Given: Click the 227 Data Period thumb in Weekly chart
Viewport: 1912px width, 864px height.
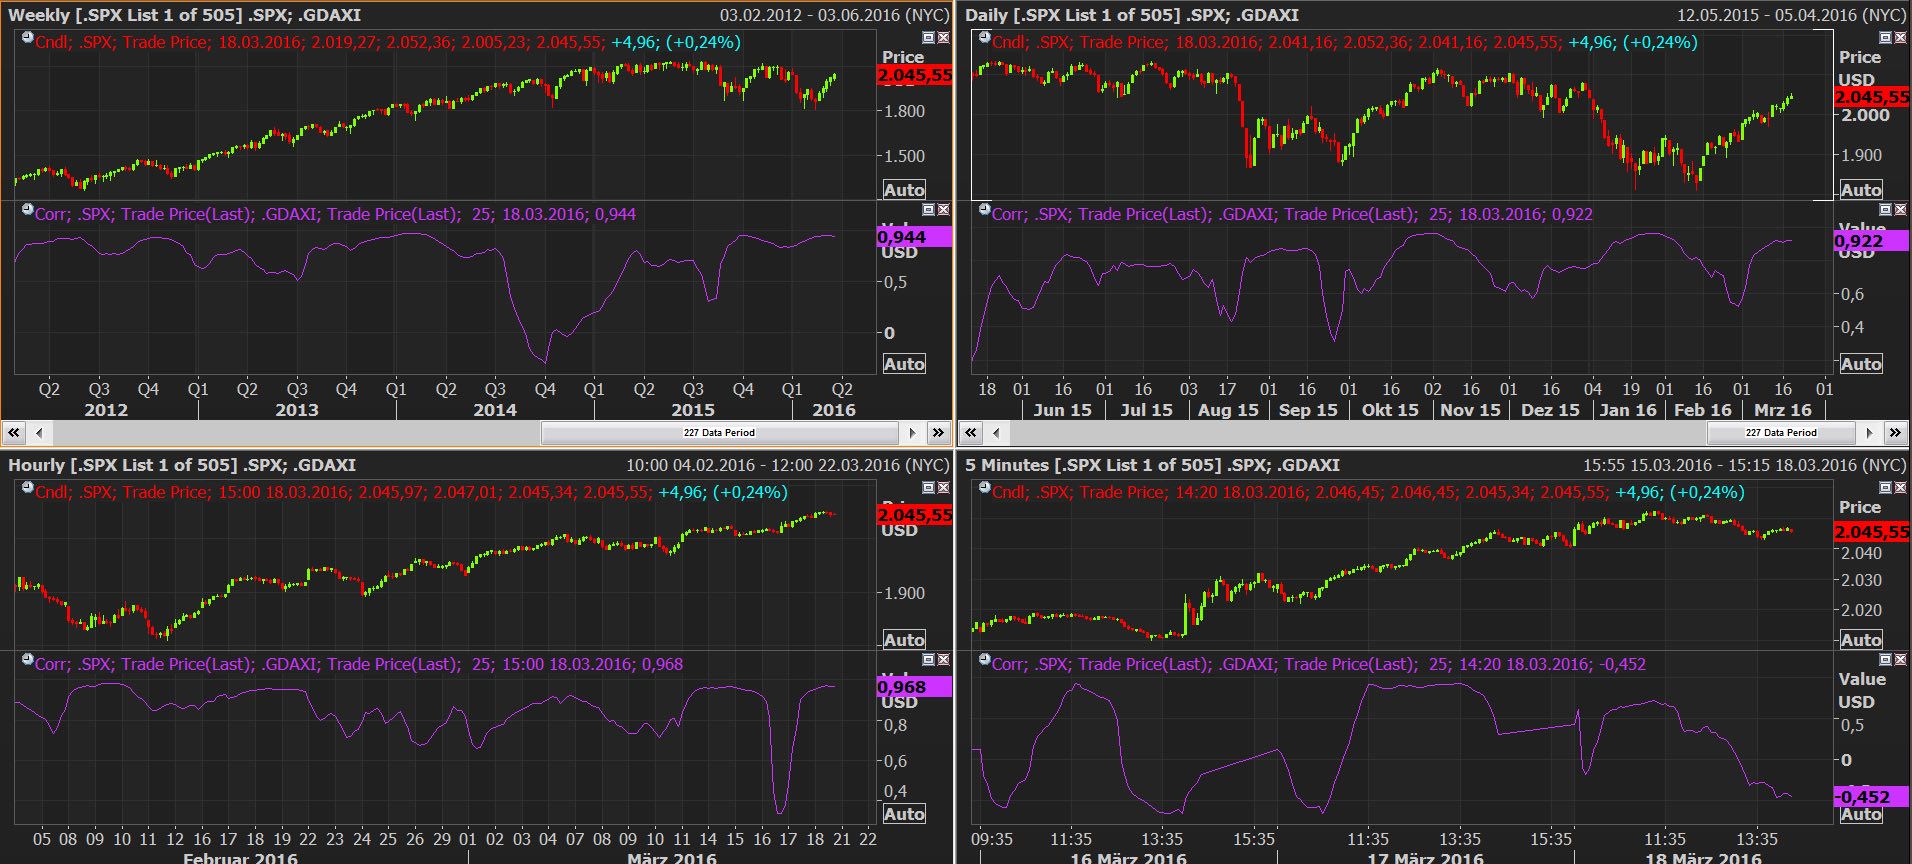Looking at the screenshot, I should pyautogui.click(x=720, y=433).
